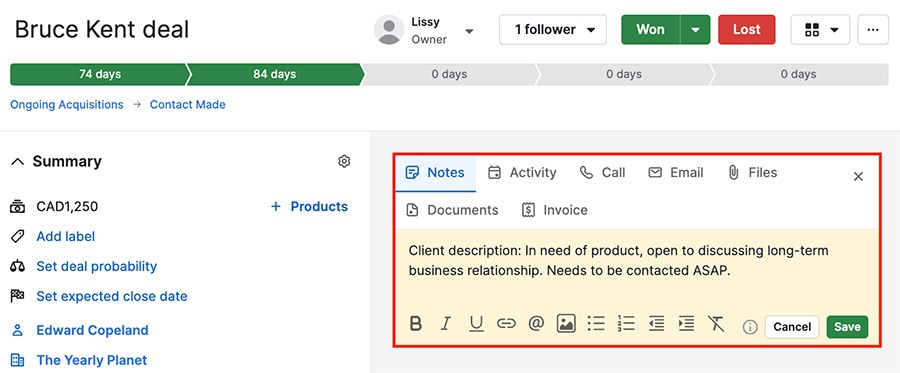
Task: Open the Invoice tab
Action: tap(554, 210)
